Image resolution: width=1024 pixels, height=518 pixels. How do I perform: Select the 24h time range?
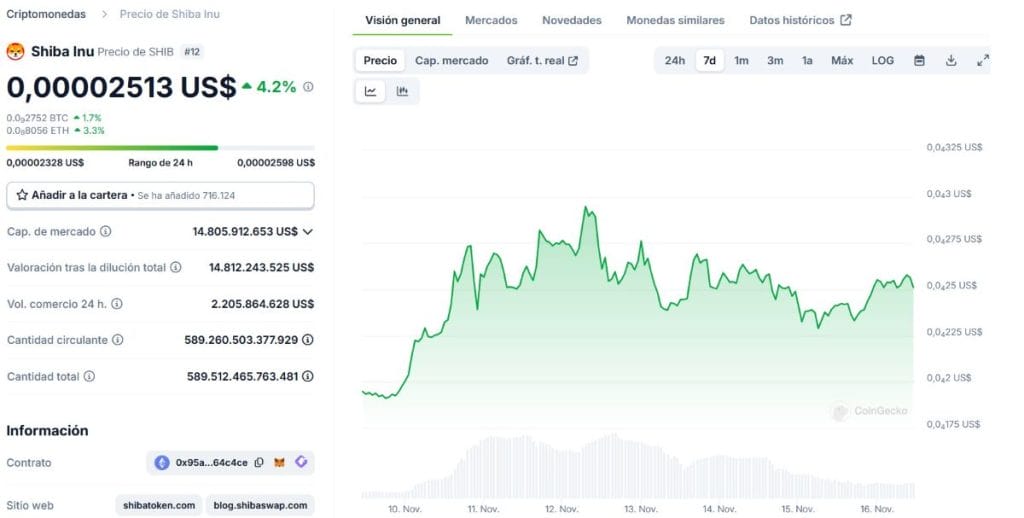pyautogui.click(x=675, y=61)
